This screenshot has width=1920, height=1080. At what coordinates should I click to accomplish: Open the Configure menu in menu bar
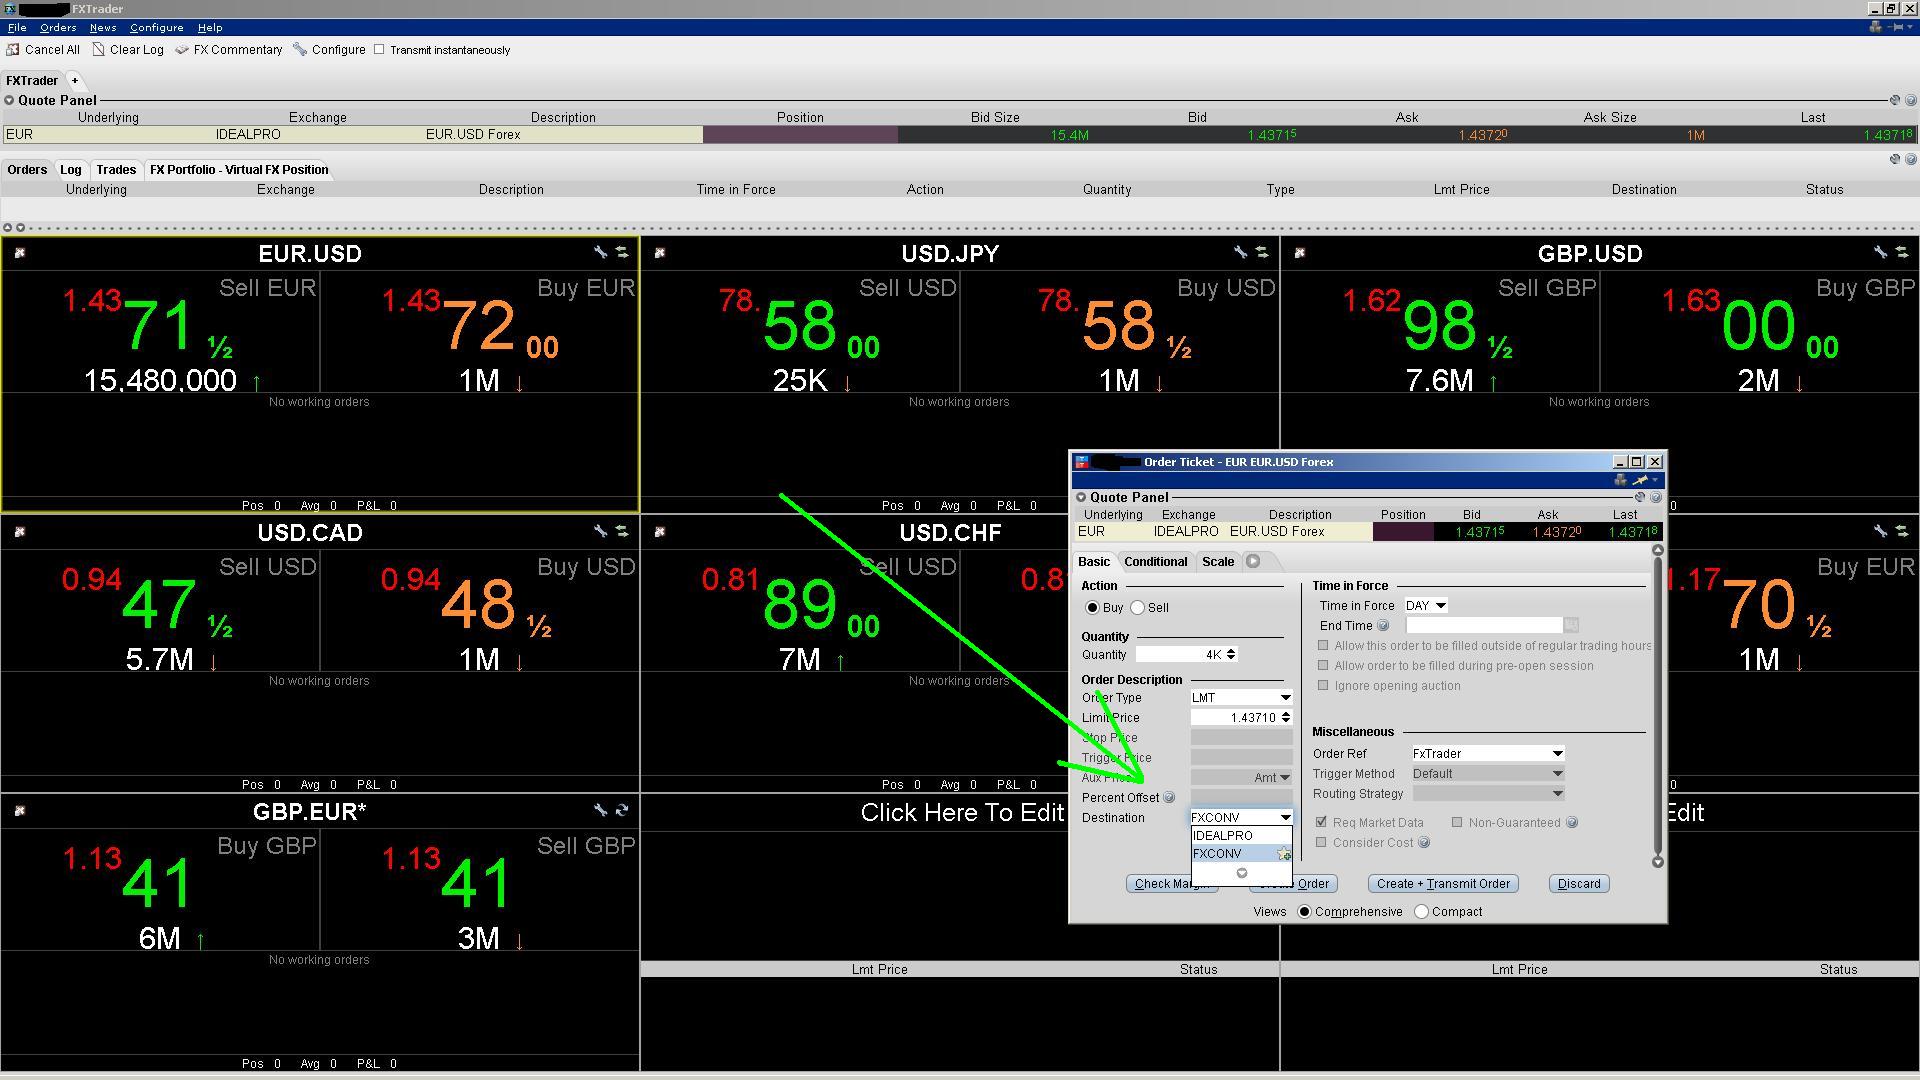tap(156, 28)
